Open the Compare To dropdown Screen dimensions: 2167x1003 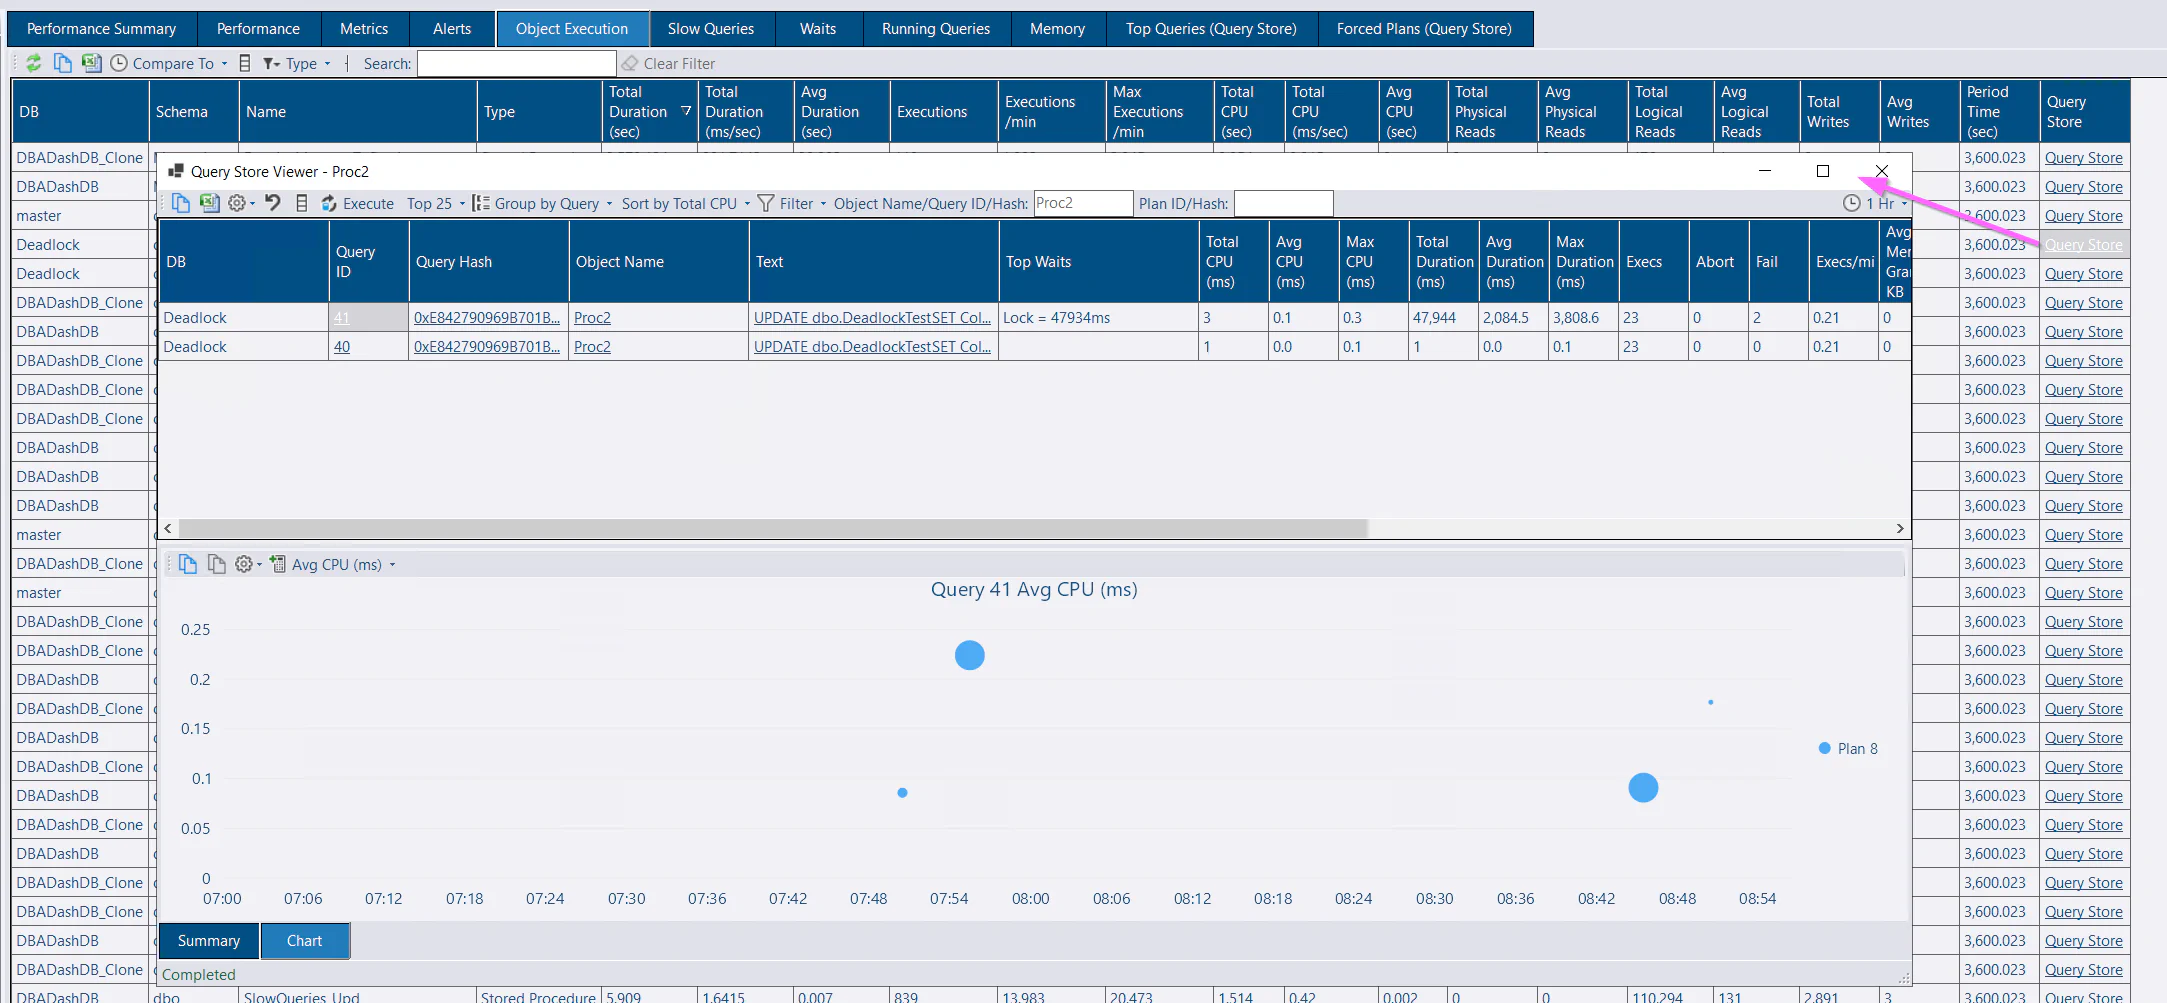(168, 63)
